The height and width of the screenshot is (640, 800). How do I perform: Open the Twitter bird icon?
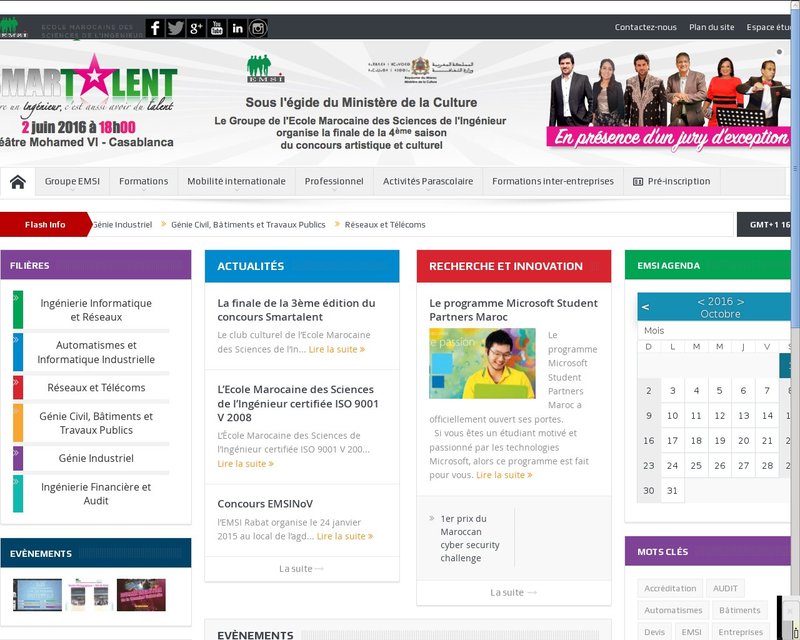click(x=176, y=28)
